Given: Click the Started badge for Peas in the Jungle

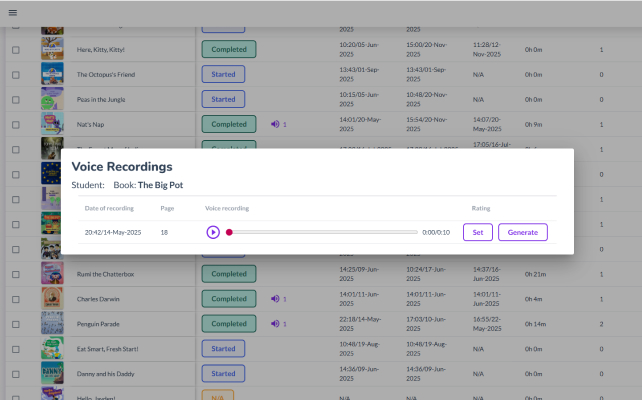Looking at the screenshot, I should (x=223, y=99).
